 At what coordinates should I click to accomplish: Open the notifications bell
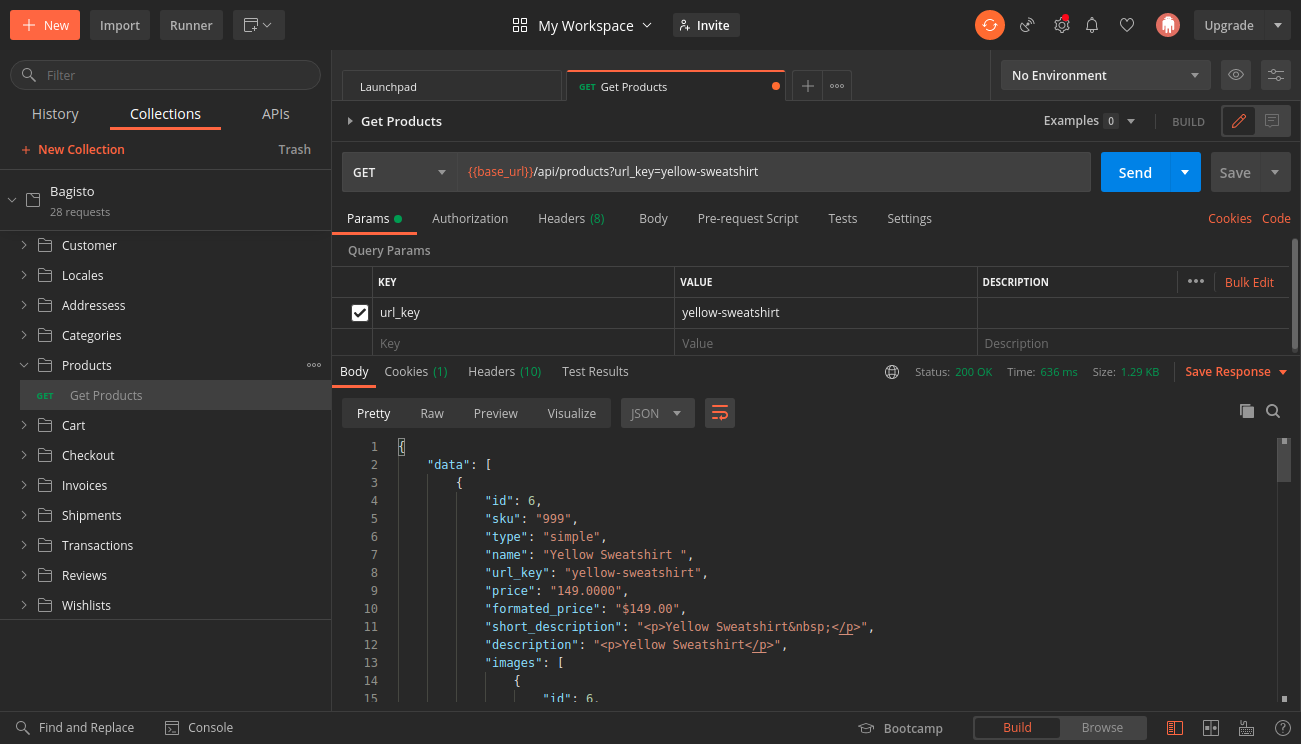coord(1093,25)
